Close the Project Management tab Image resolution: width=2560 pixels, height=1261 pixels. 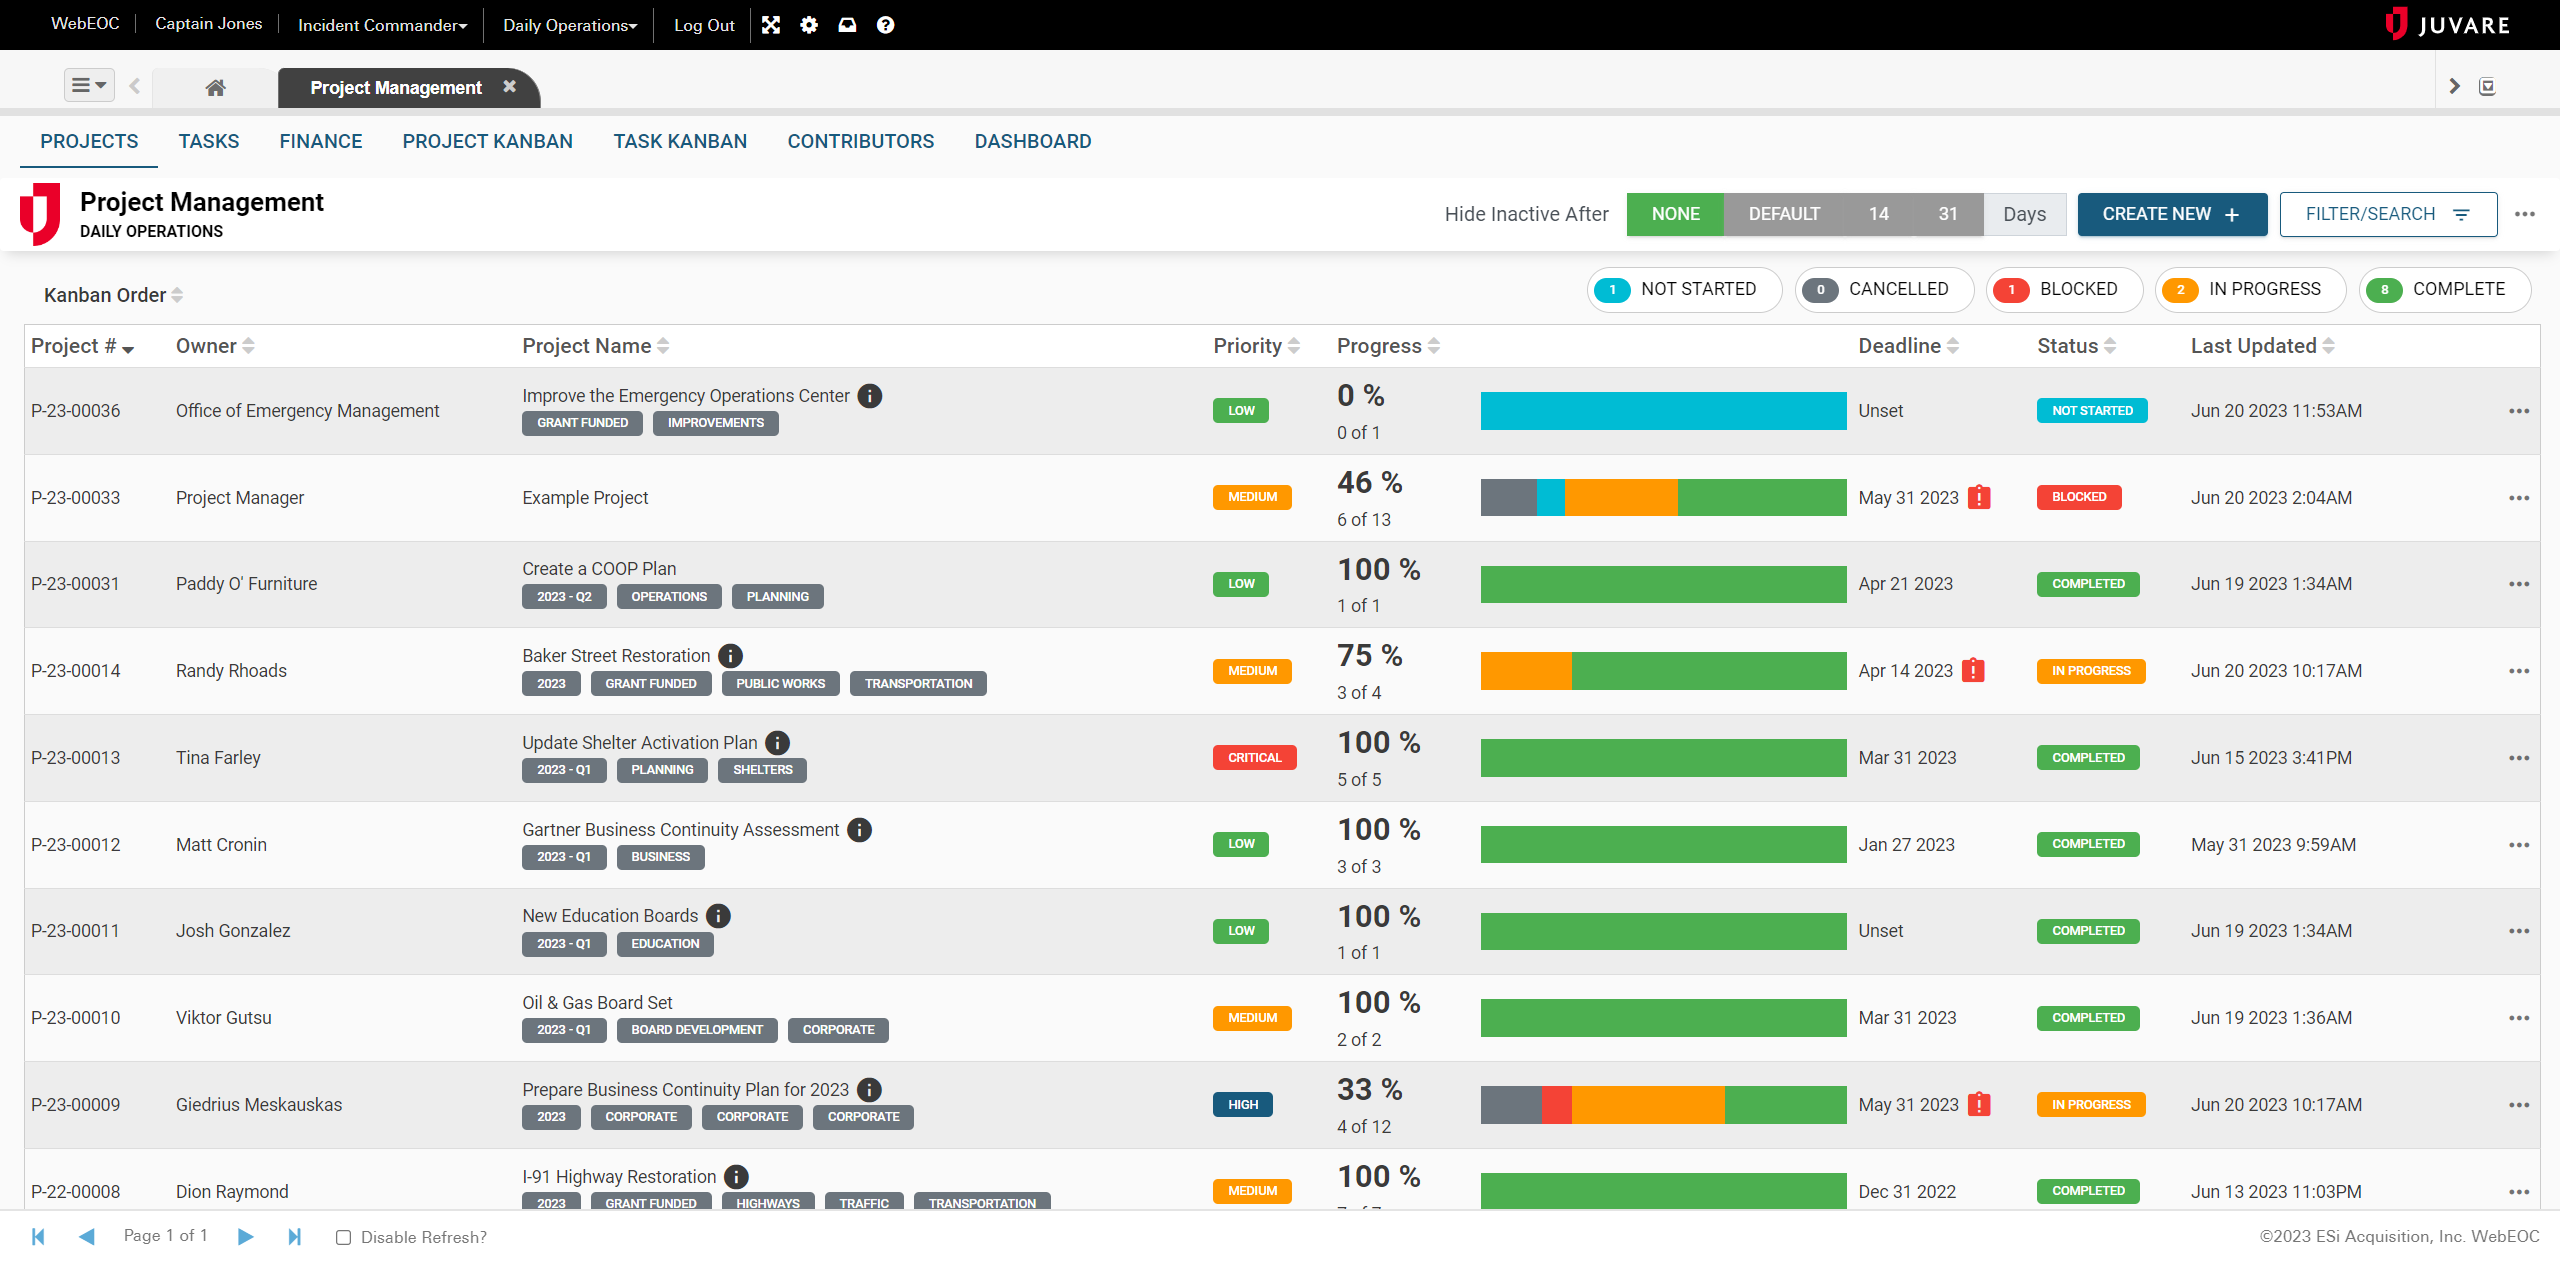click(x=509, y=86)
